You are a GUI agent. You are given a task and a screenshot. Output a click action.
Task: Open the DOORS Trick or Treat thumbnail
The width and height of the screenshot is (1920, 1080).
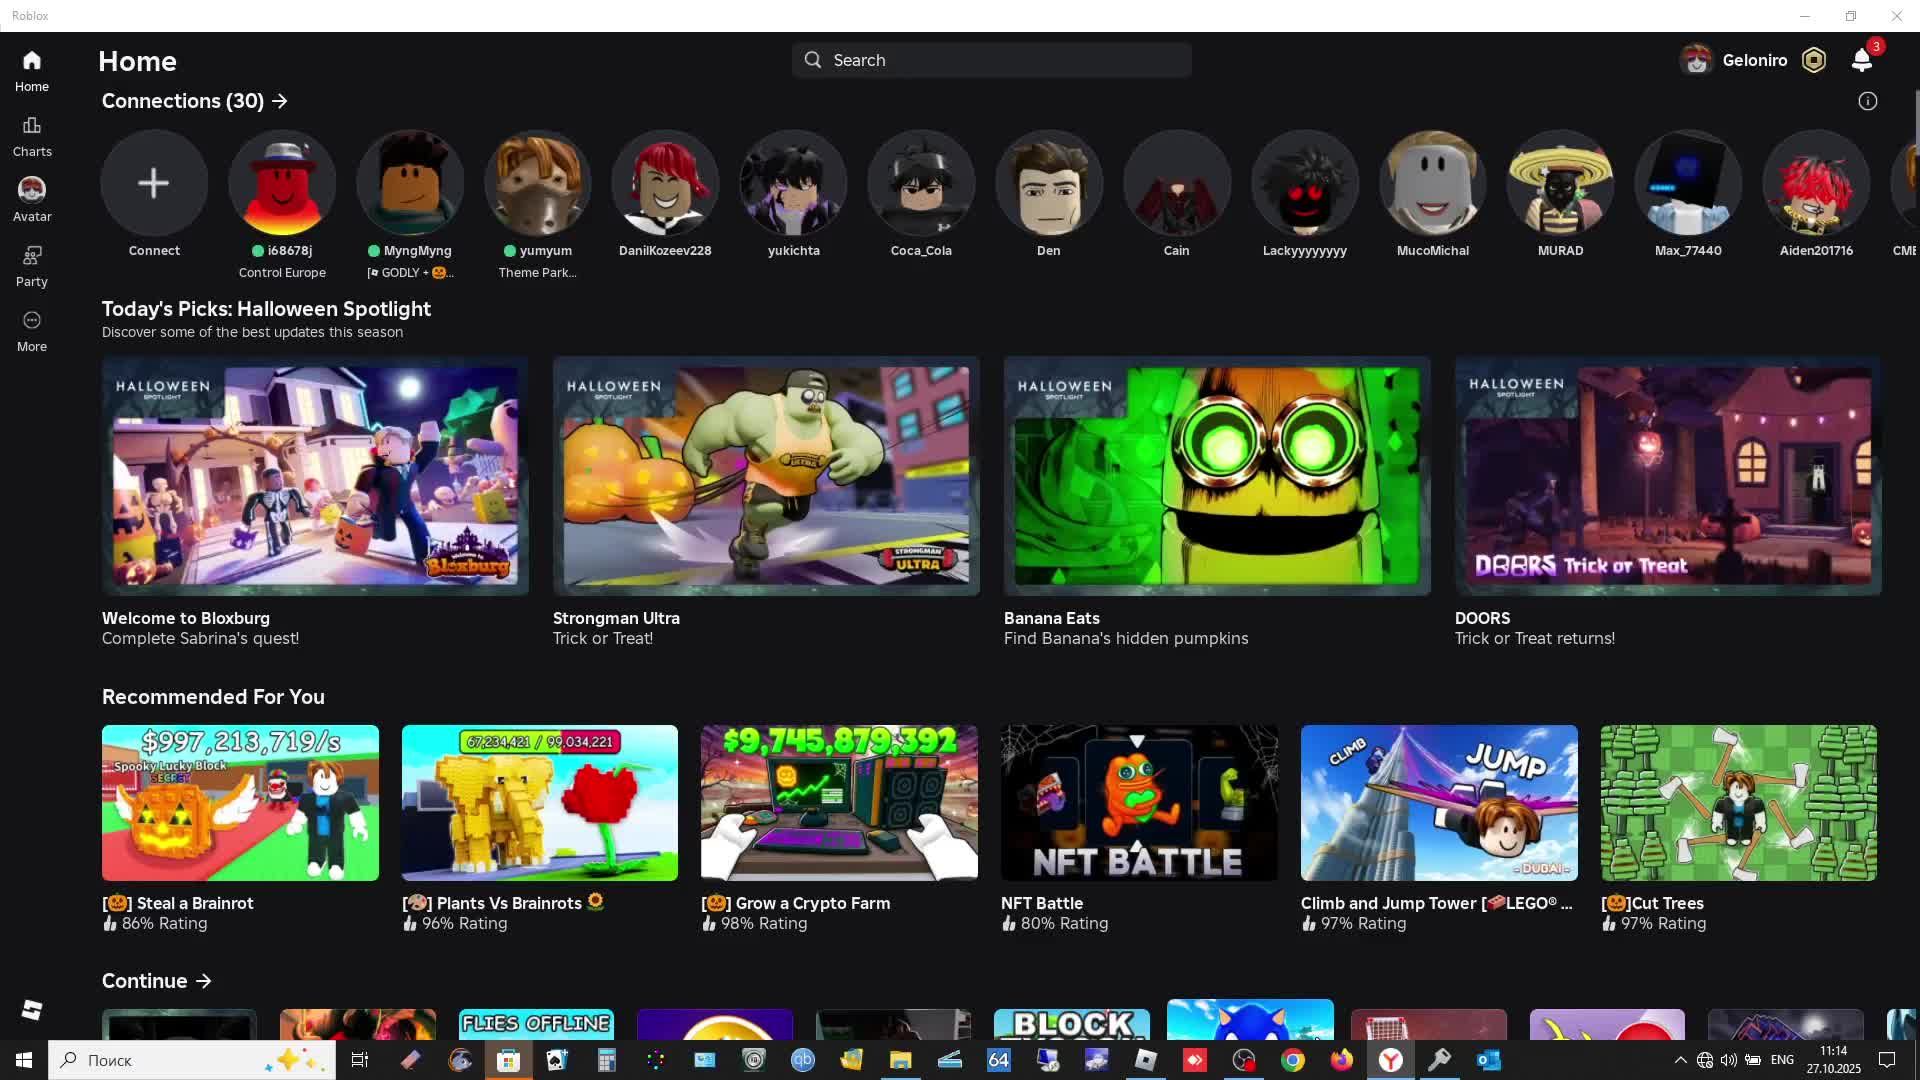[x=1667, y=476]
